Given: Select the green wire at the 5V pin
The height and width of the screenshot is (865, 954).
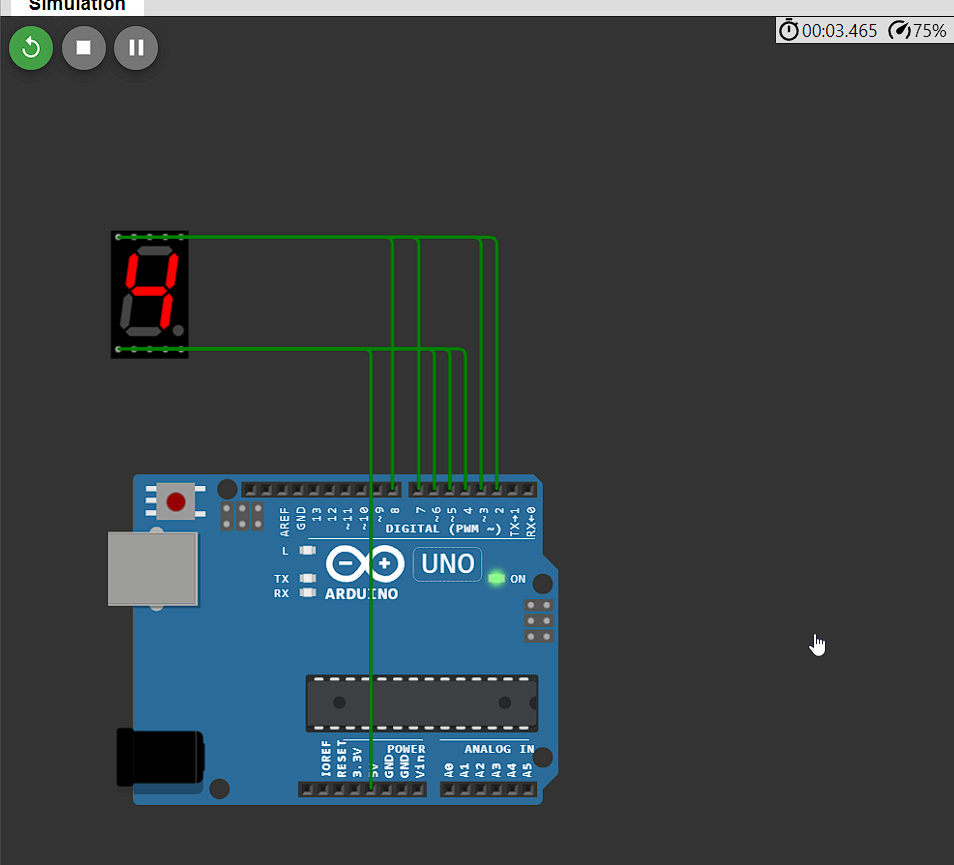Looking at the screenshot, I should tap(371, 650).
